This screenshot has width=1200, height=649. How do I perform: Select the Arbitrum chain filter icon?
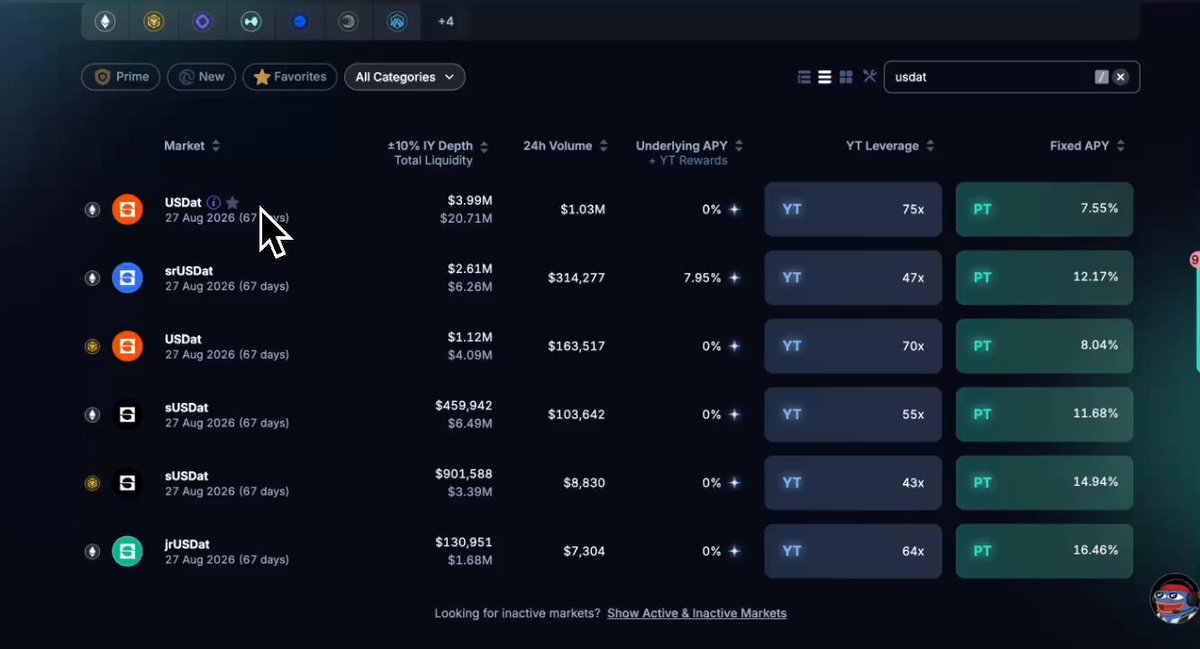click(x=397, y=20)
